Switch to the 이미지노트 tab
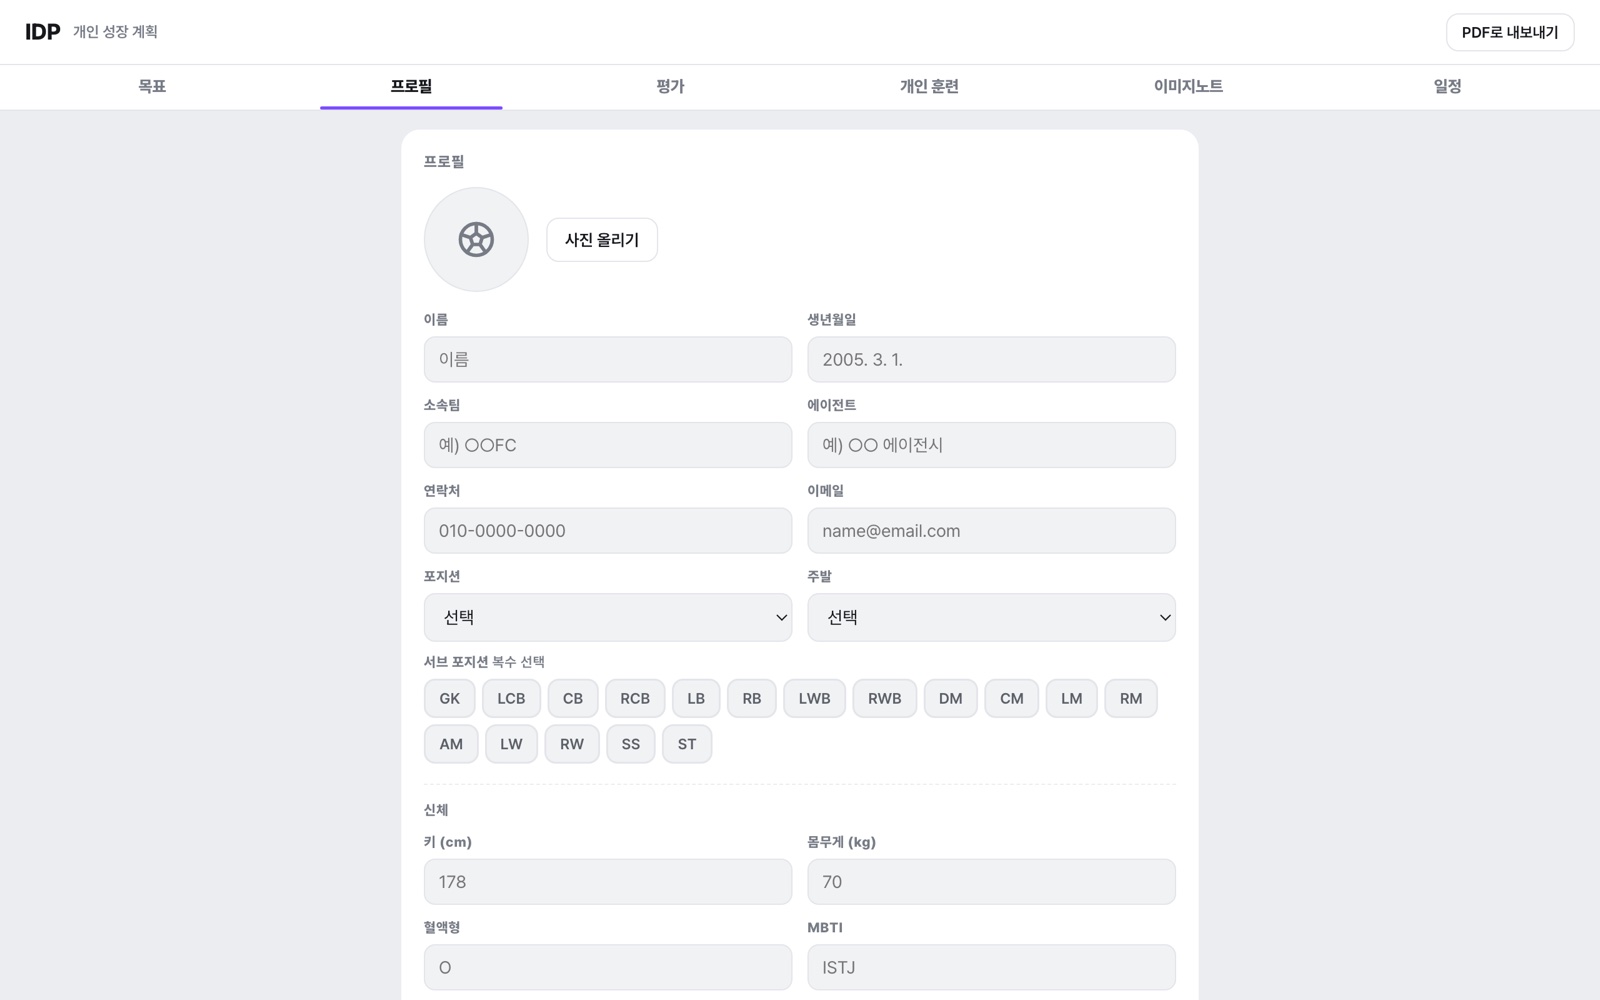The height and width of the screenshot is (1000, 1600). (1188, 87)
